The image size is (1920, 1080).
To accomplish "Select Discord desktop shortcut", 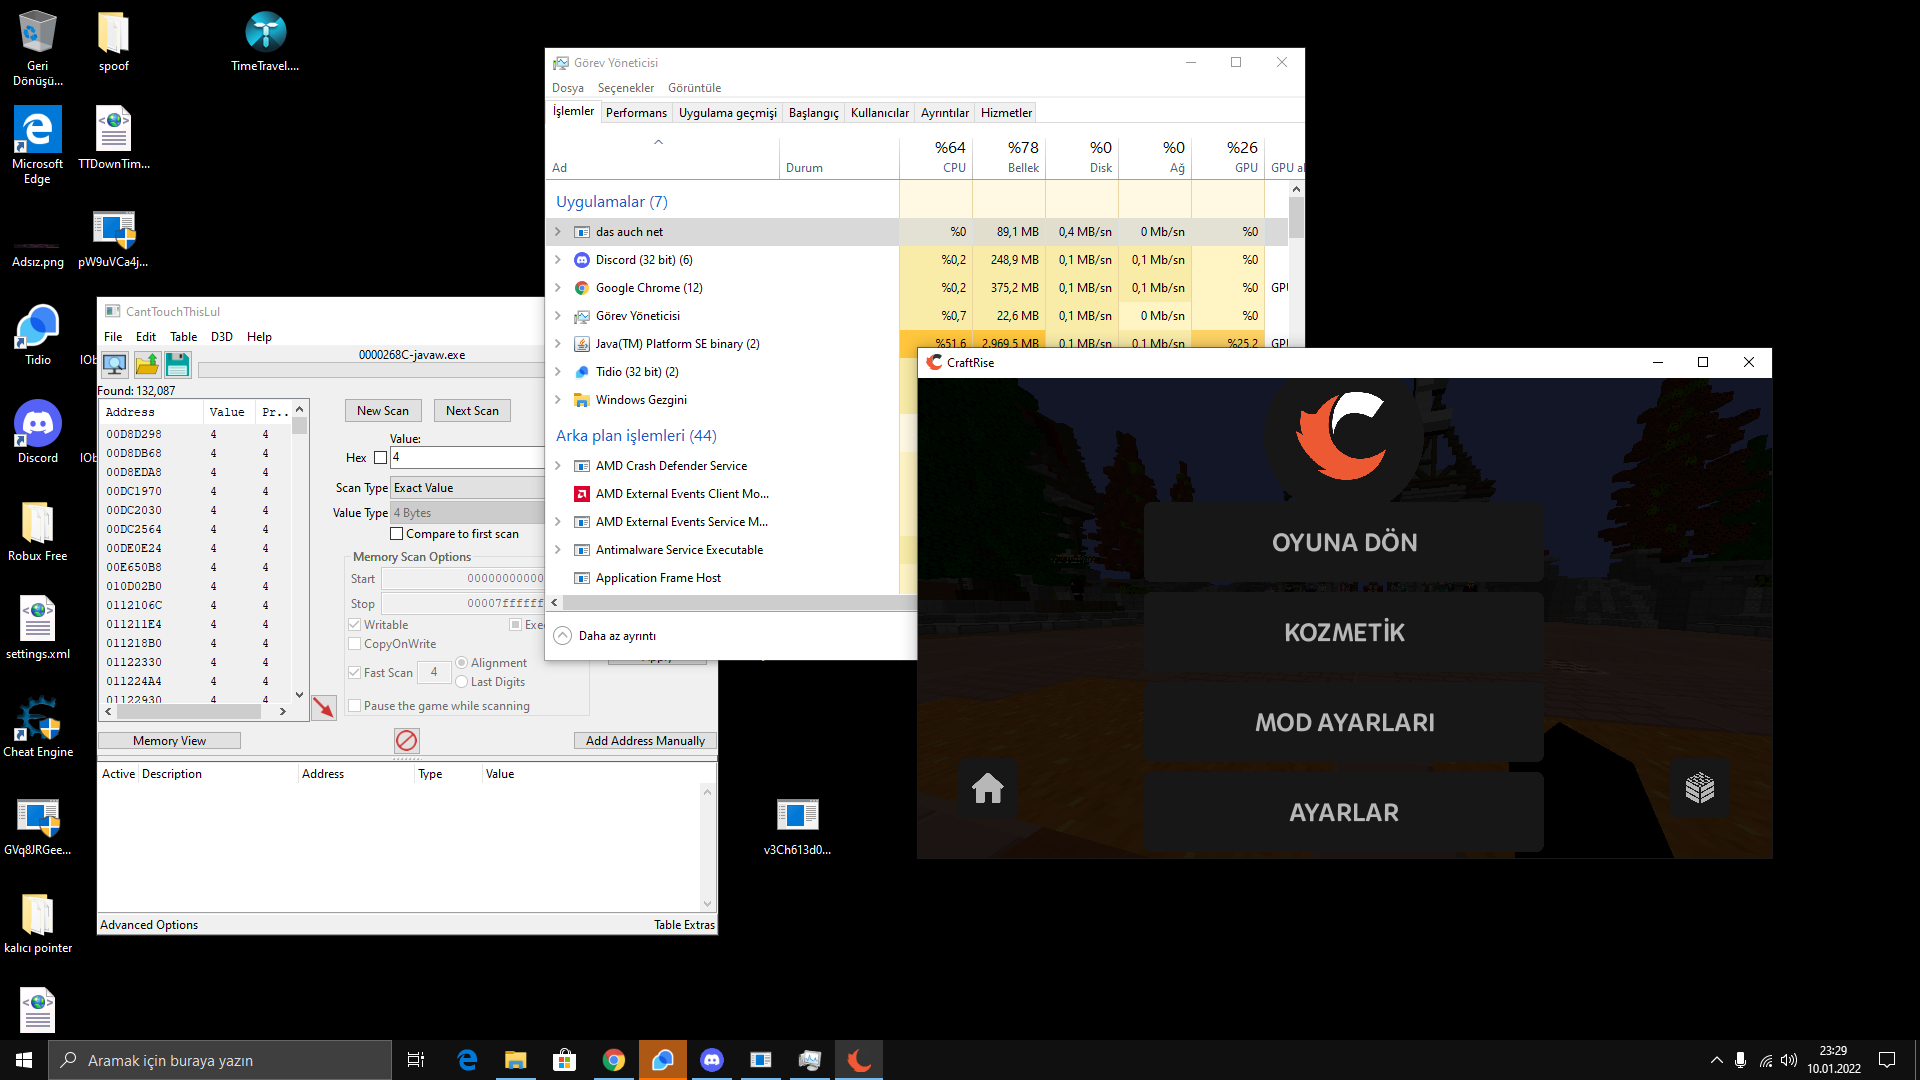I will tap(38, 432).
